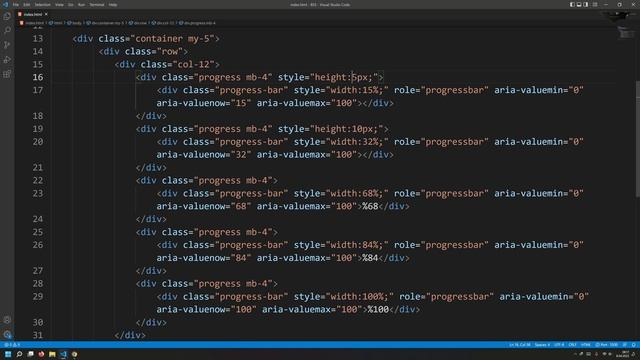640x360 pixels.
Task: Open the notifications bell in status bar
Action: click(x=633, y=345)
